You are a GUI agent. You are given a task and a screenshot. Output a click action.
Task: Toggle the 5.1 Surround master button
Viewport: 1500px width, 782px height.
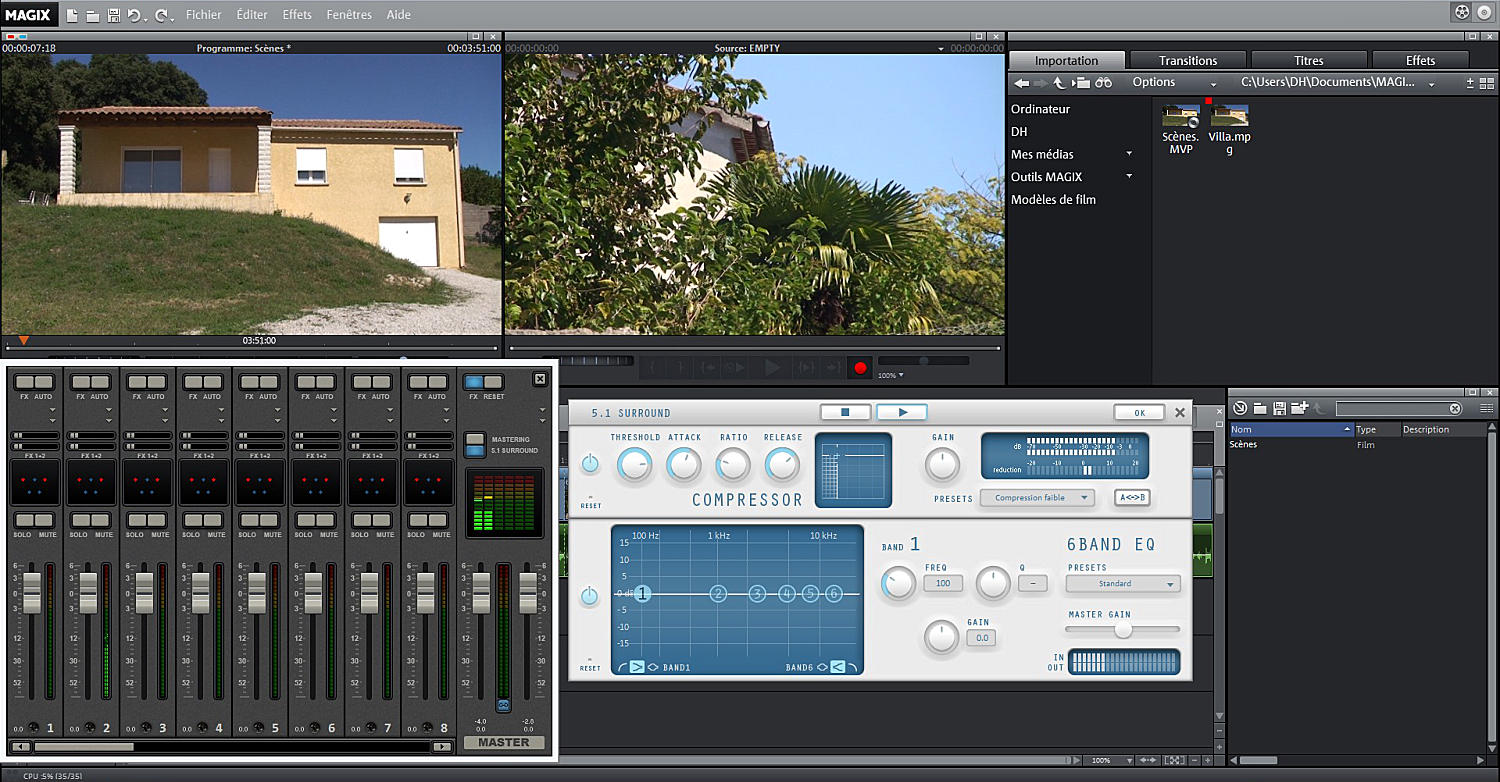click(x=476, y=451)
